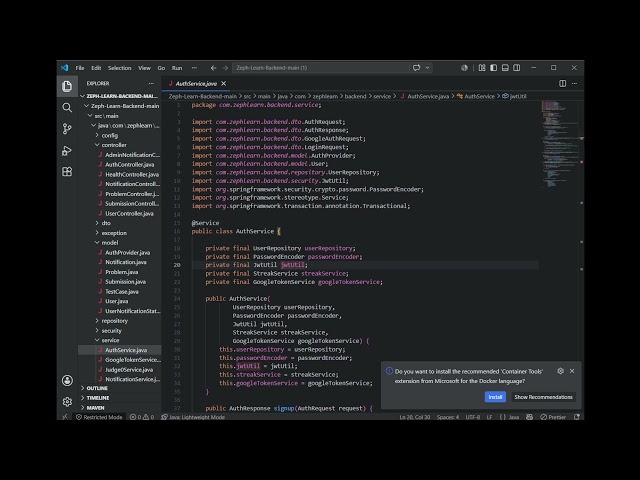Image resolution: width=640 pixels, height=480 pixels.
Task: Open errors and warnings count in status bar
Action: click(x=142, y=417)
